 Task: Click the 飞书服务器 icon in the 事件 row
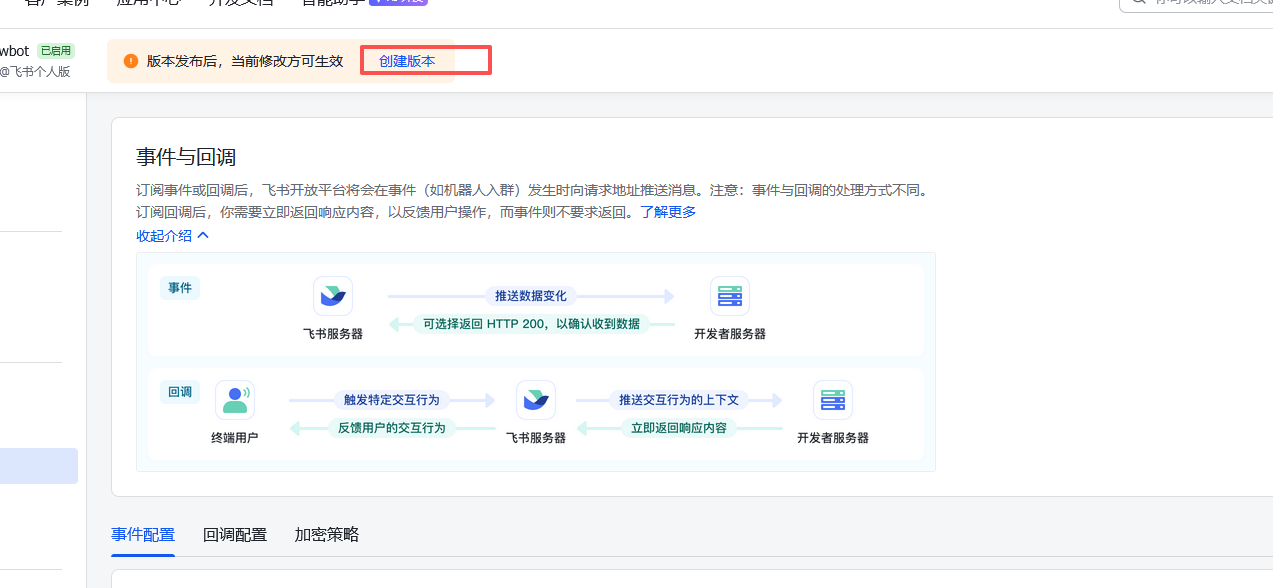[x=333, y=297]
